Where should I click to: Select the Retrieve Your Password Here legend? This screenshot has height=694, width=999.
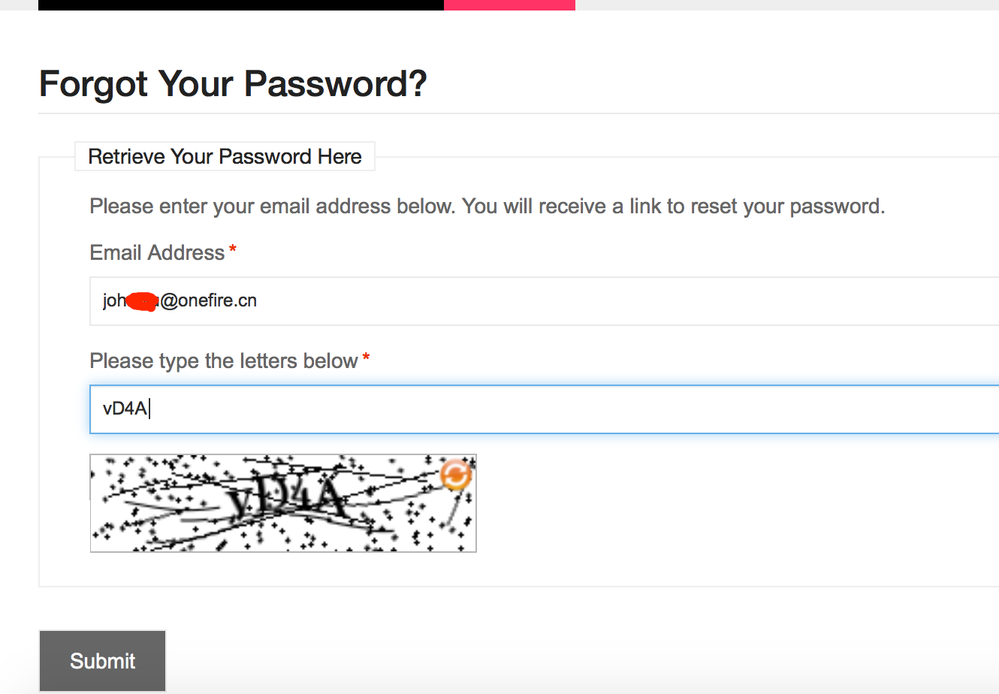225,157
